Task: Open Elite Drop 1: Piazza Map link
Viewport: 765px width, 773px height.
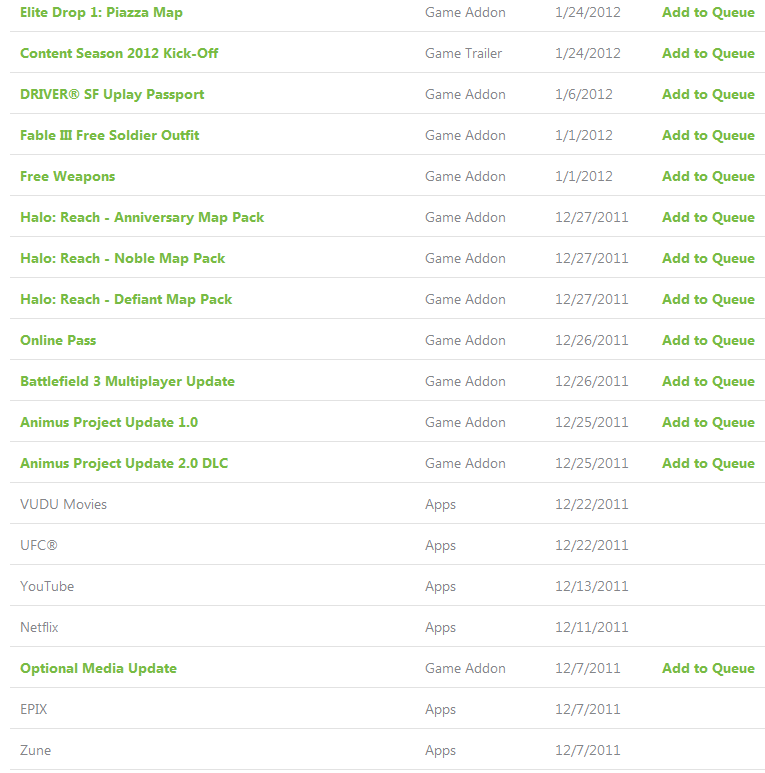Action: click(101, 12)
